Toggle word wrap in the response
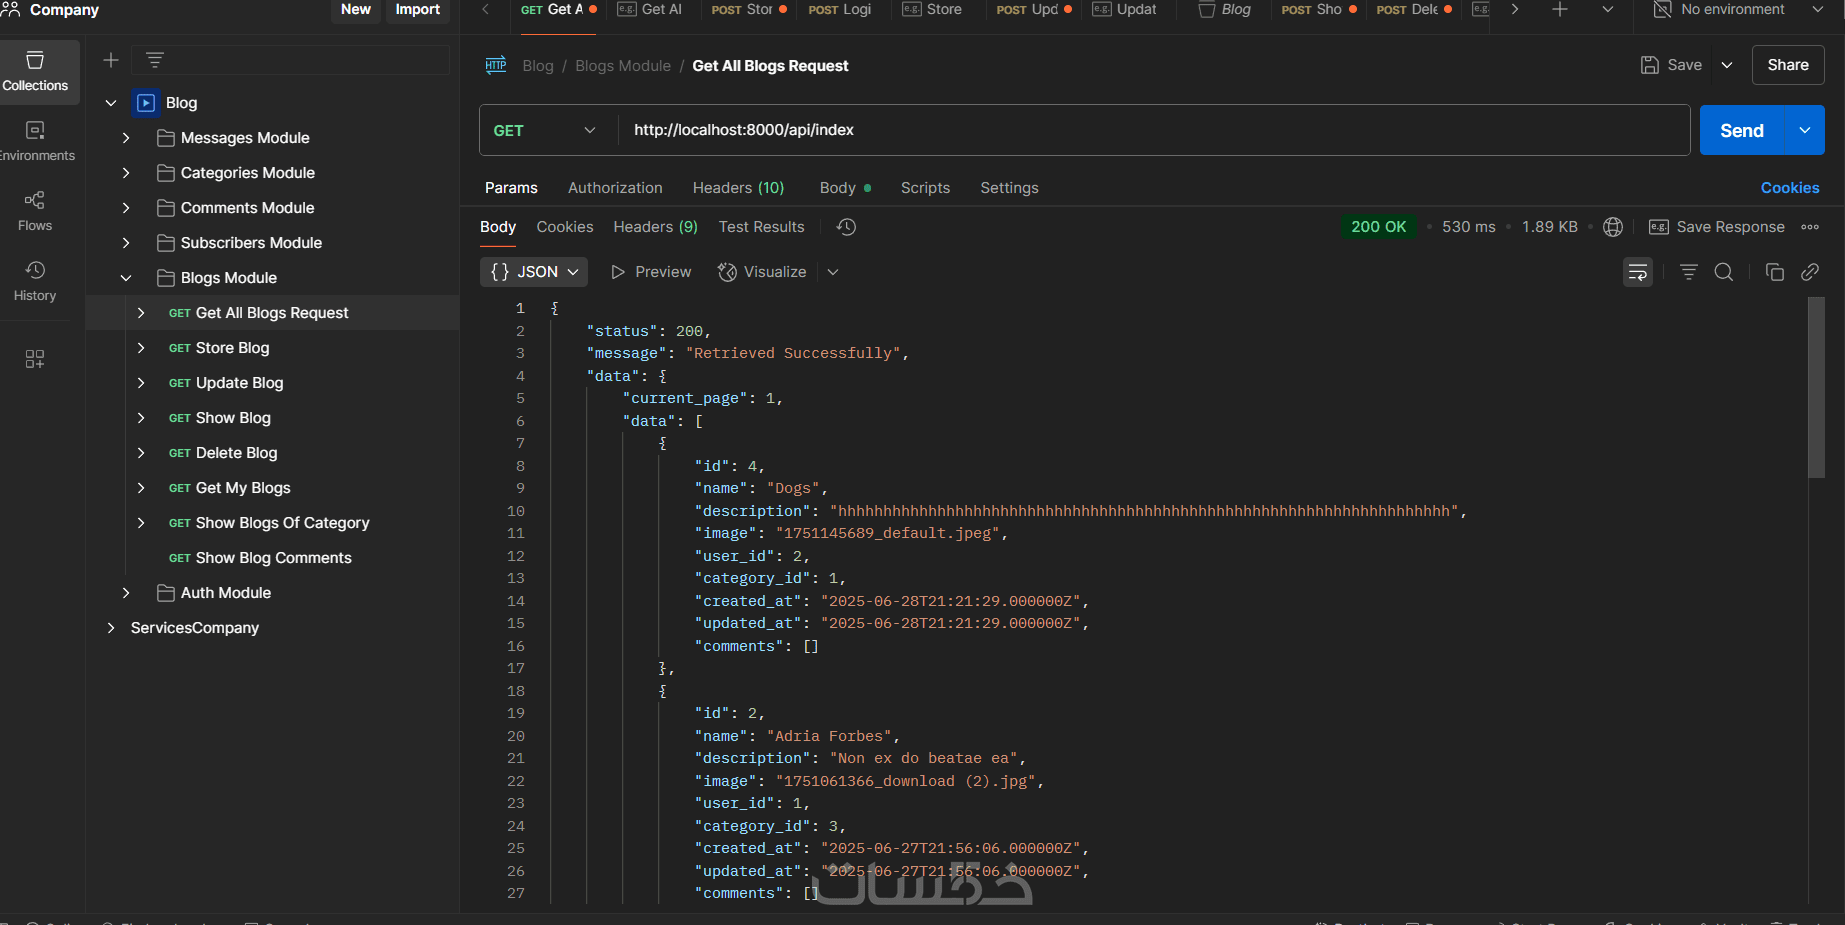Viewport: 1845px width, 925px height. (1638, 272)
